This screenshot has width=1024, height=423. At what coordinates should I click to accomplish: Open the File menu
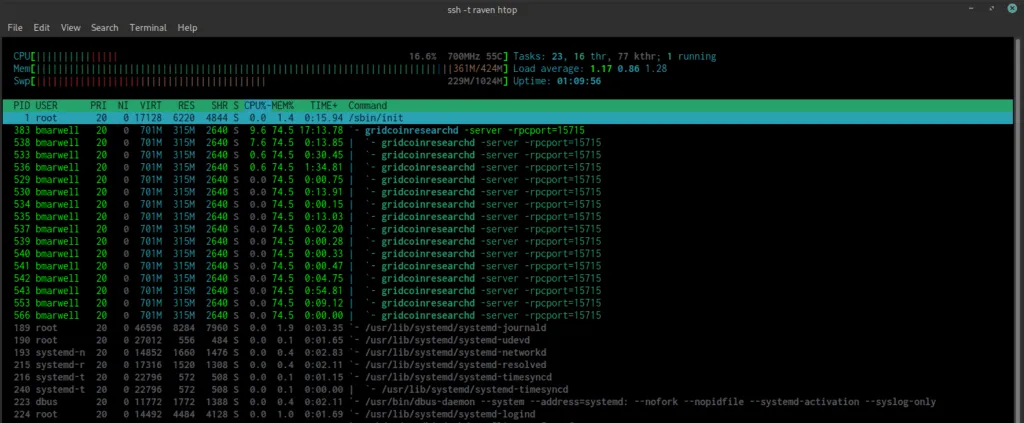tap(15, 28)
